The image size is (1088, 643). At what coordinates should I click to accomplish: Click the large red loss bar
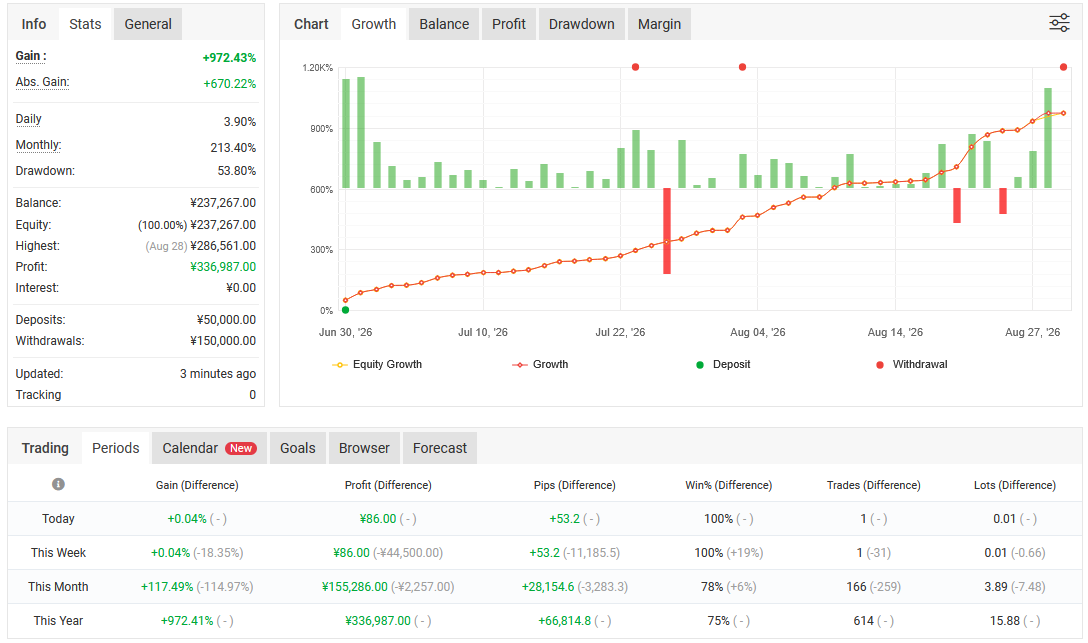pos(667,231)
